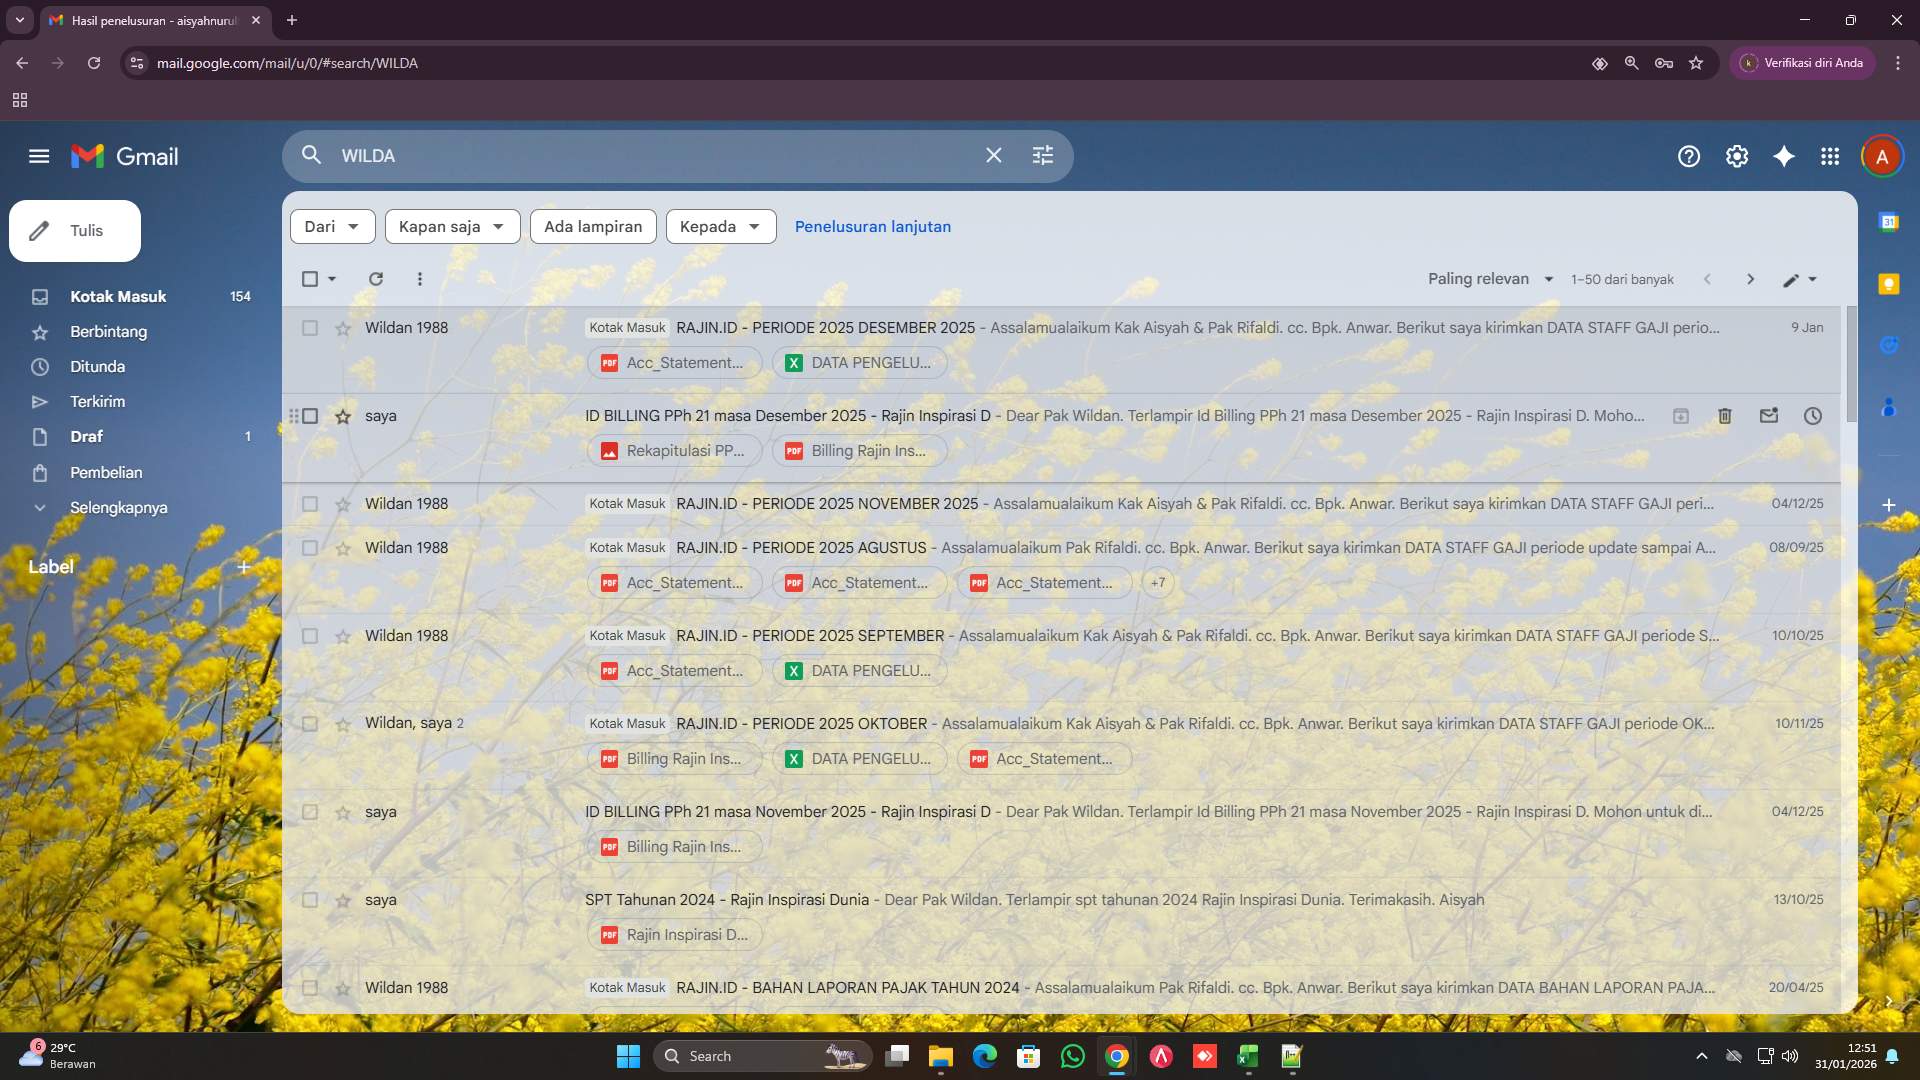Check the SPT Tahunan 2024 email checkbox
The width and height of the screenshot is (1920, 1080).
pyautogui.click(x=310, y=900)
